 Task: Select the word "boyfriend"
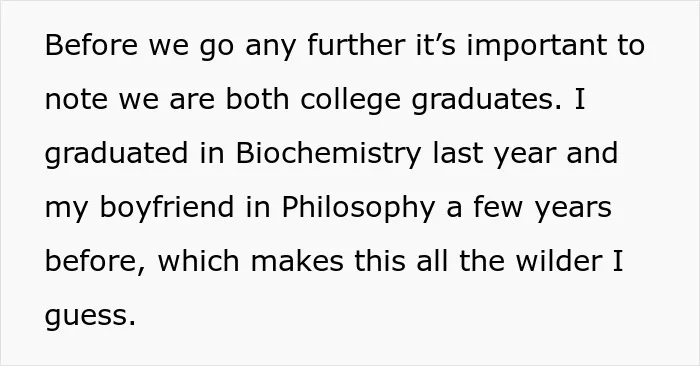167,208
